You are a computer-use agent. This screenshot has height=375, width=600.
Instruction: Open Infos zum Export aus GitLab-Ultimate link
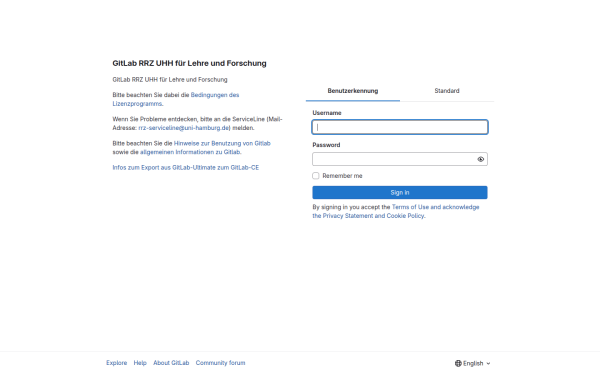click(x=186, y=167)
